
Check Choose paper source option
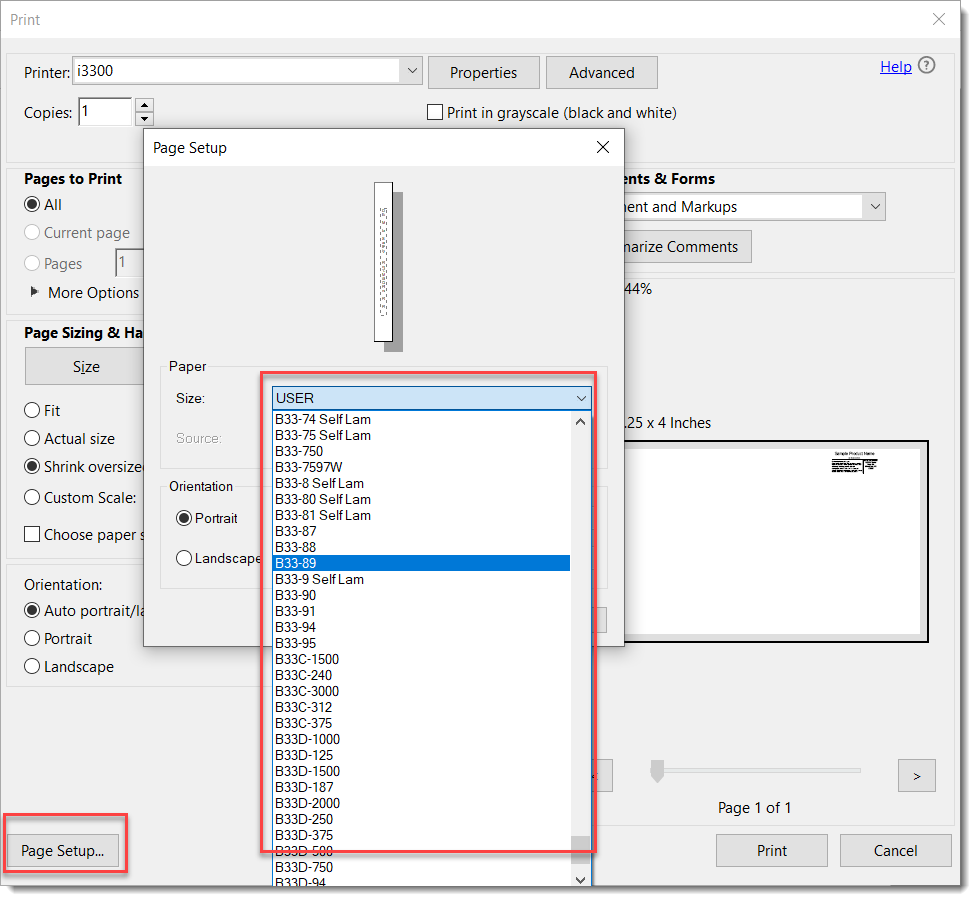coord(33,535)
